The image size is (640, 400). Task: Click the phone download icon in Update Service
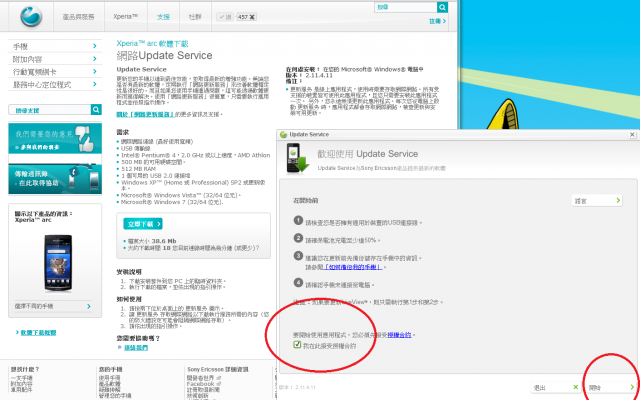pyautogui.click(x=297, y=158)
